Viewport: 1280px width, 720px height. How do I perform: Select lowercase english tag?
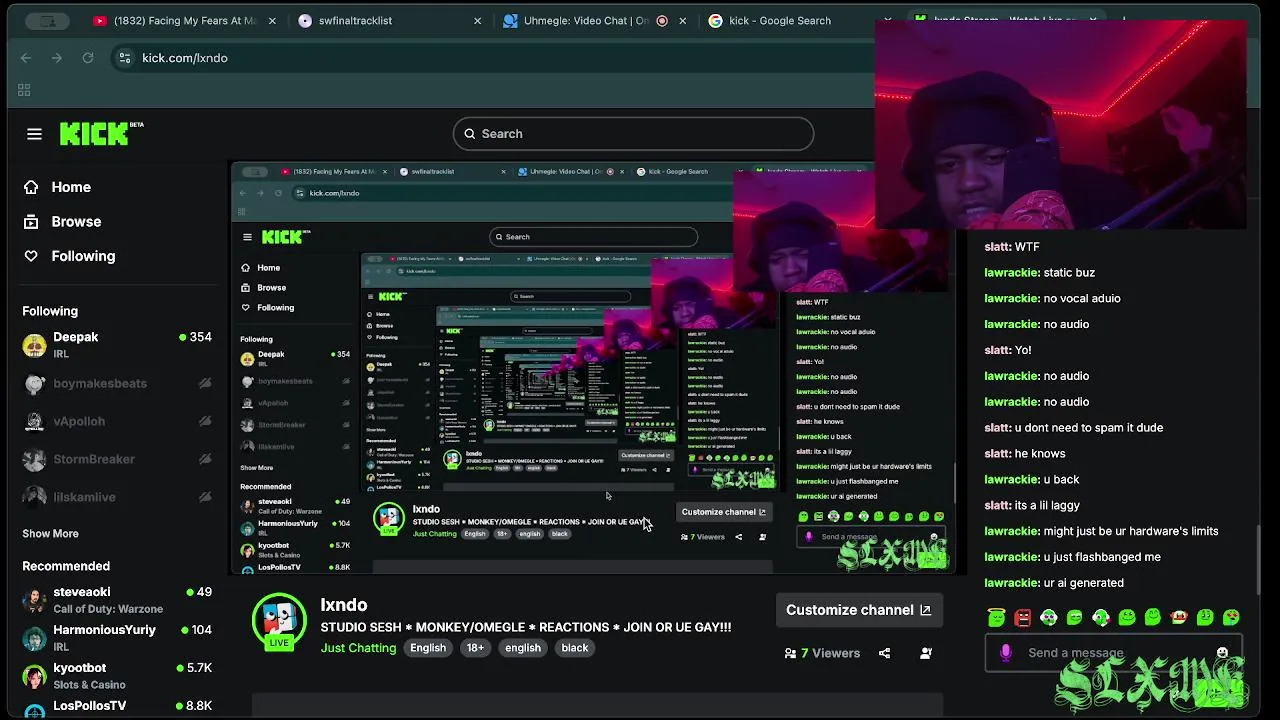pyautogui.click(x=523, y=648)
